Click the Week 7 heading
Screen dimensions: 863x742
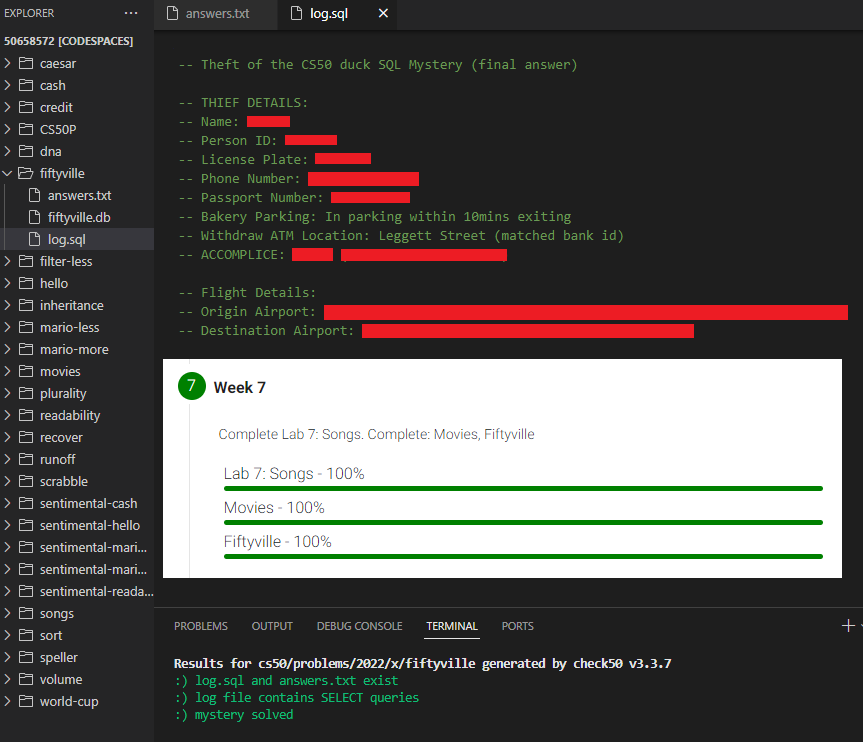(239, 388)
